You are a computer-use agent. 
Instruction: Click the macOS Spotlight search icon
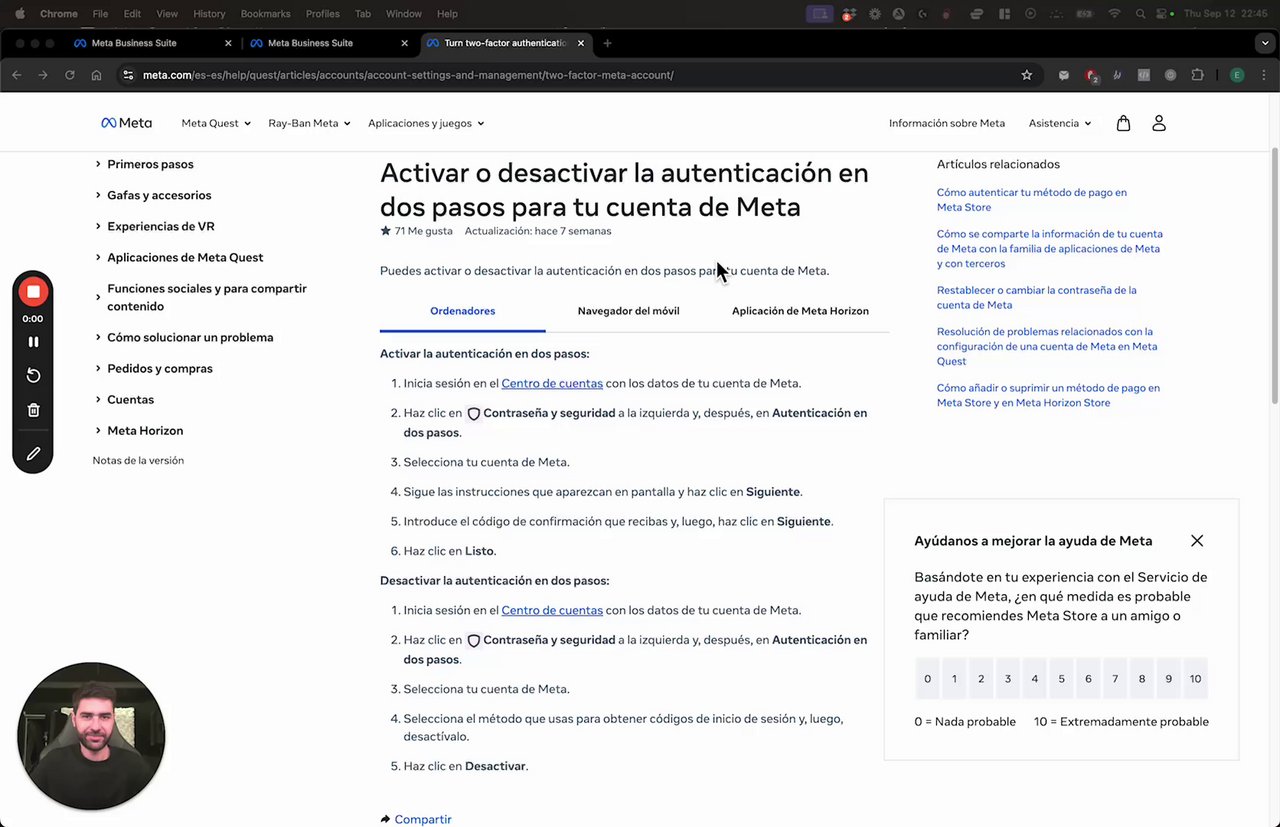(x=1140, y=14)
